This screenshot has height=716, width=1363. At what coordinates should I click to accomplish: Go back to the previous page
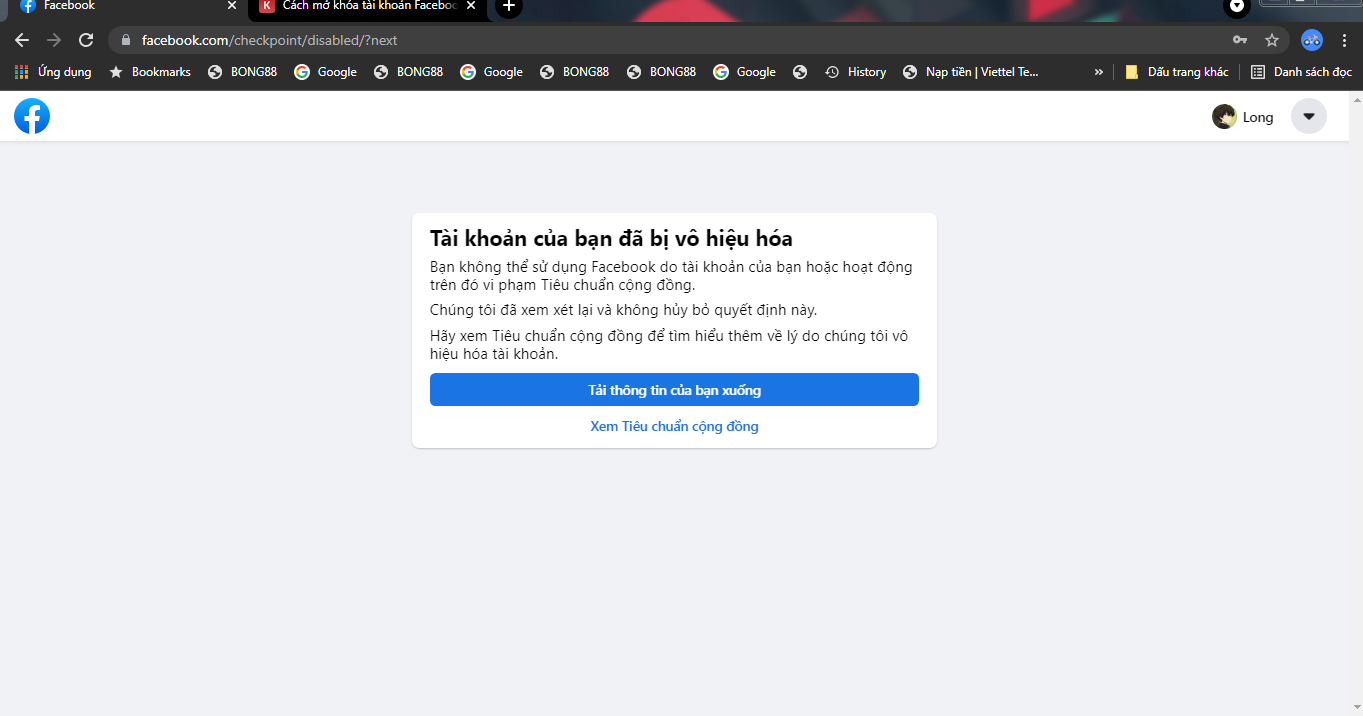tap(22, 40)
